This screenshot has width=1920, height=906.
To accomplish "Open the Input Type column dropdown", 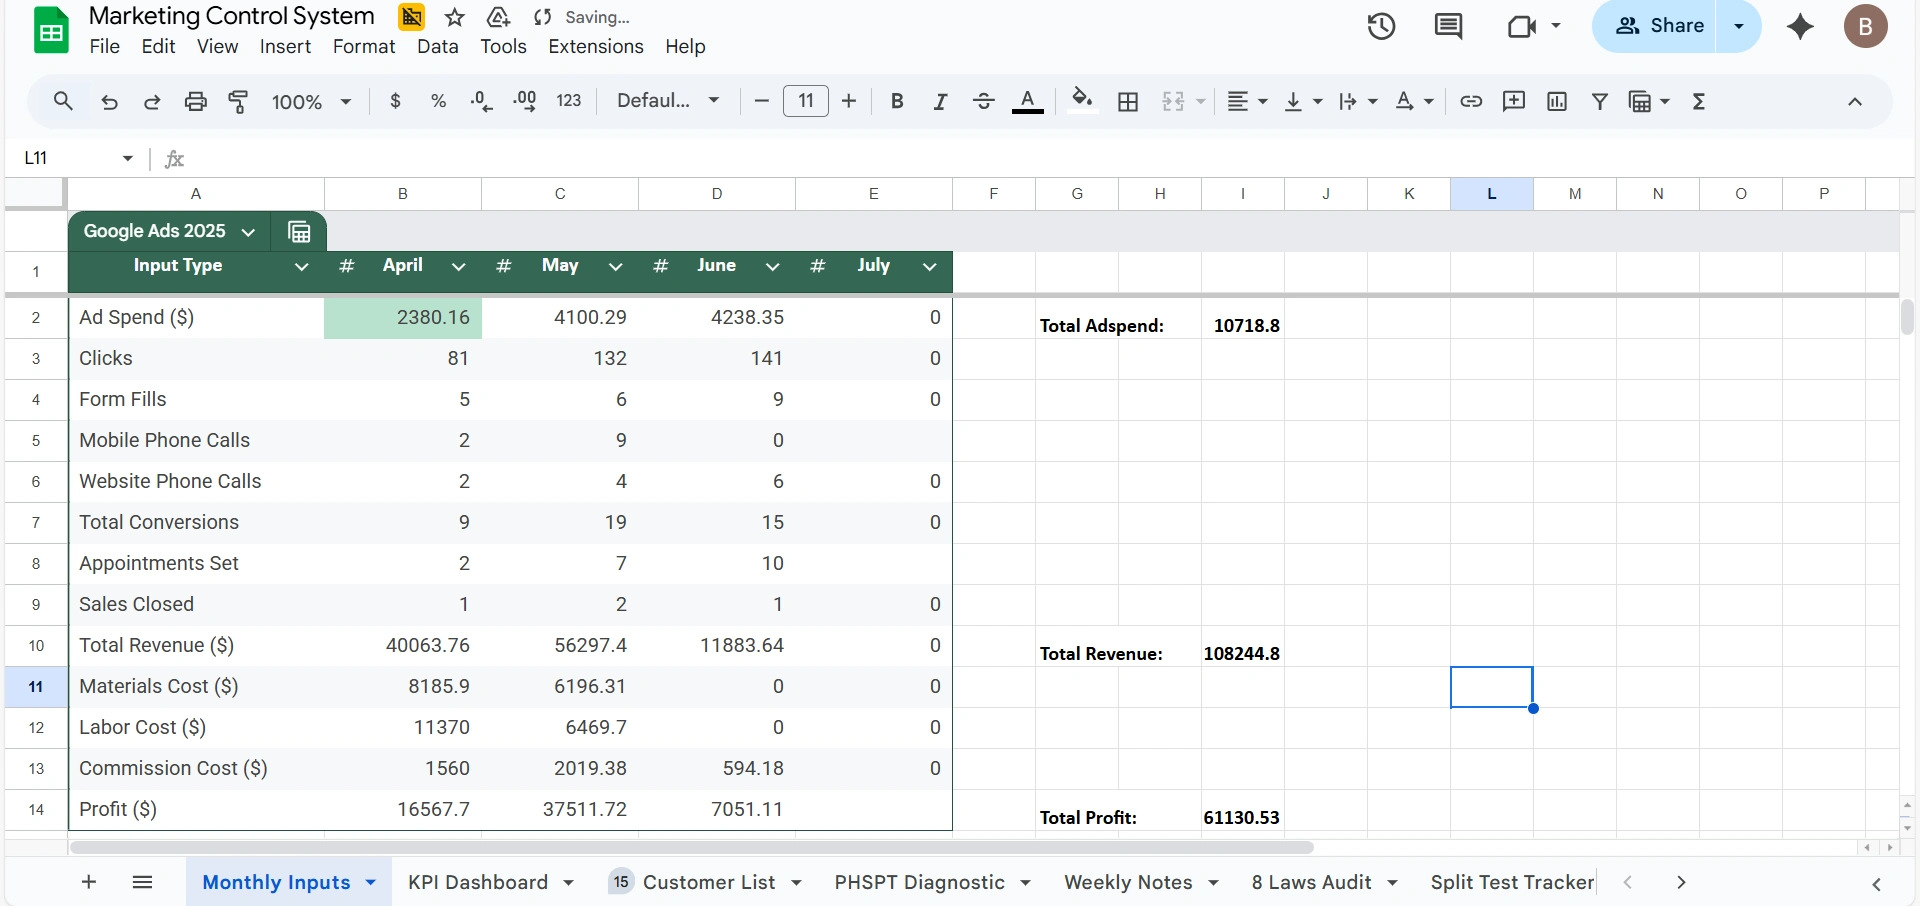I will 301,266.
